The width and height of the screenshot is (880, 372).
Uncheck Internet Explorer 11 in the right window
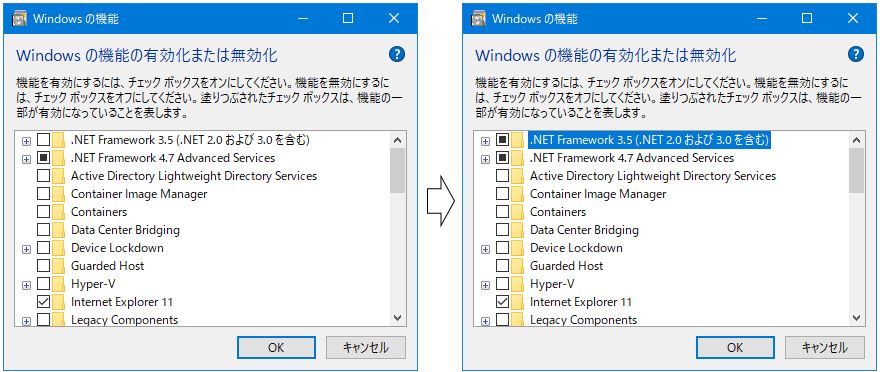click(x=502, y=302)
